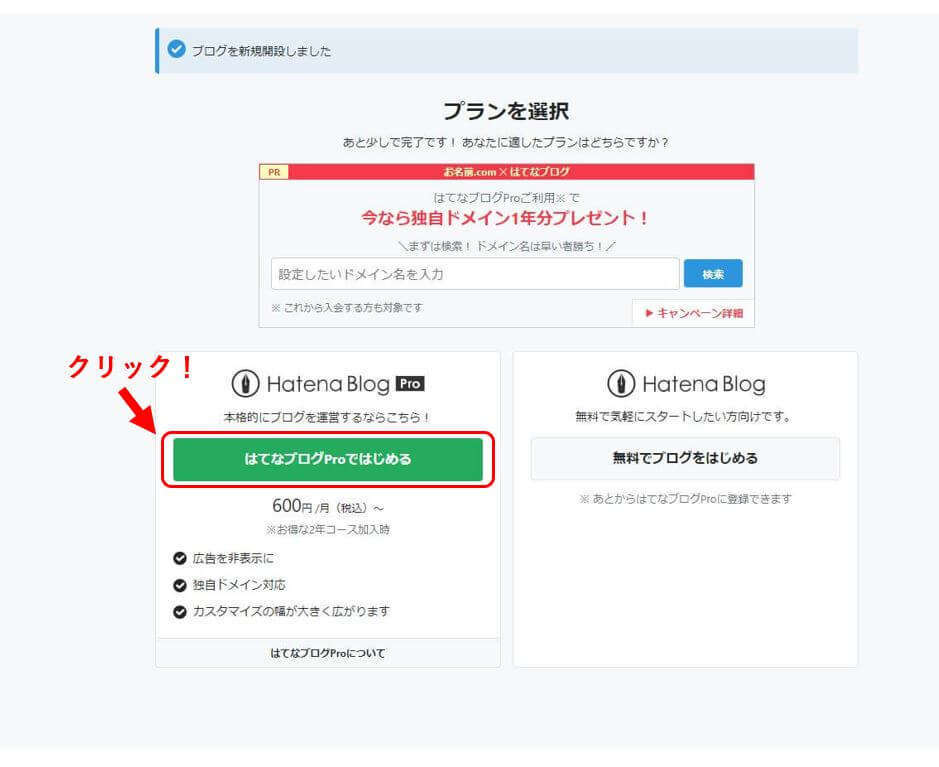Click the green はてなブログProではじめる button
This screenshot has height=767, width=939.
click(328, 459)
